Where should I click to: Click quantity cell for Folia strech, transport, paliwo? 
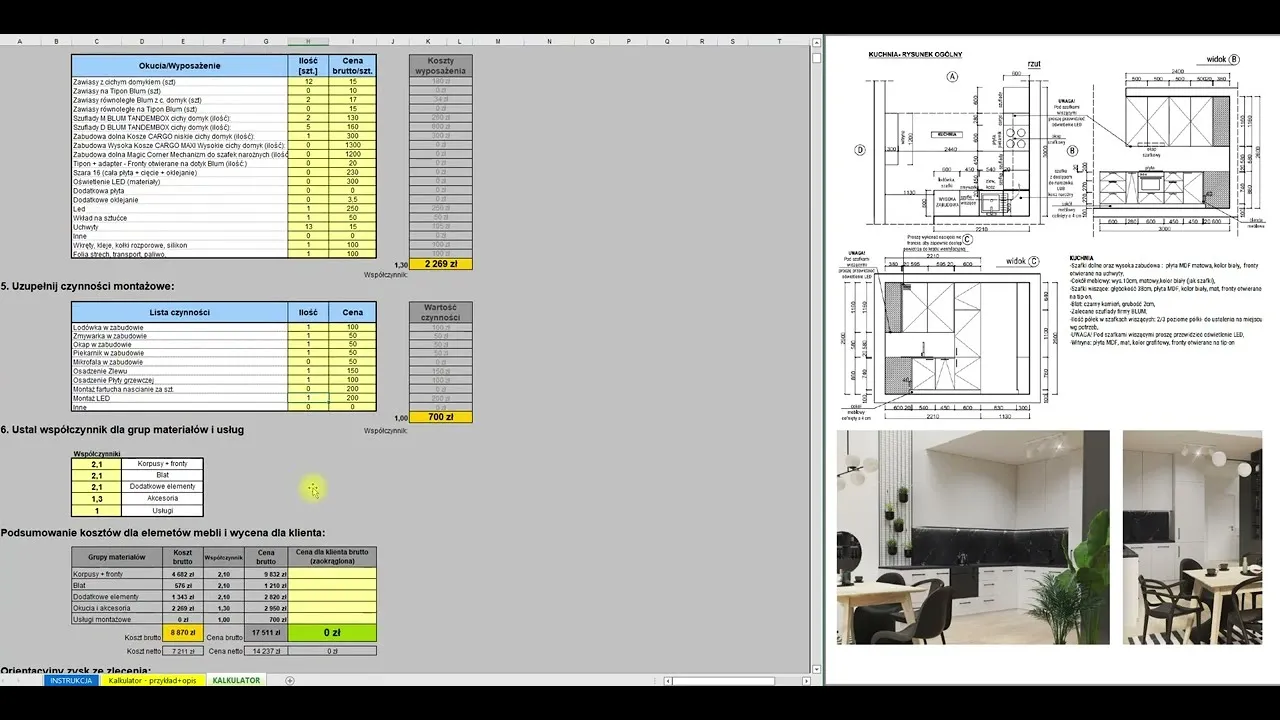coord(308,254)
